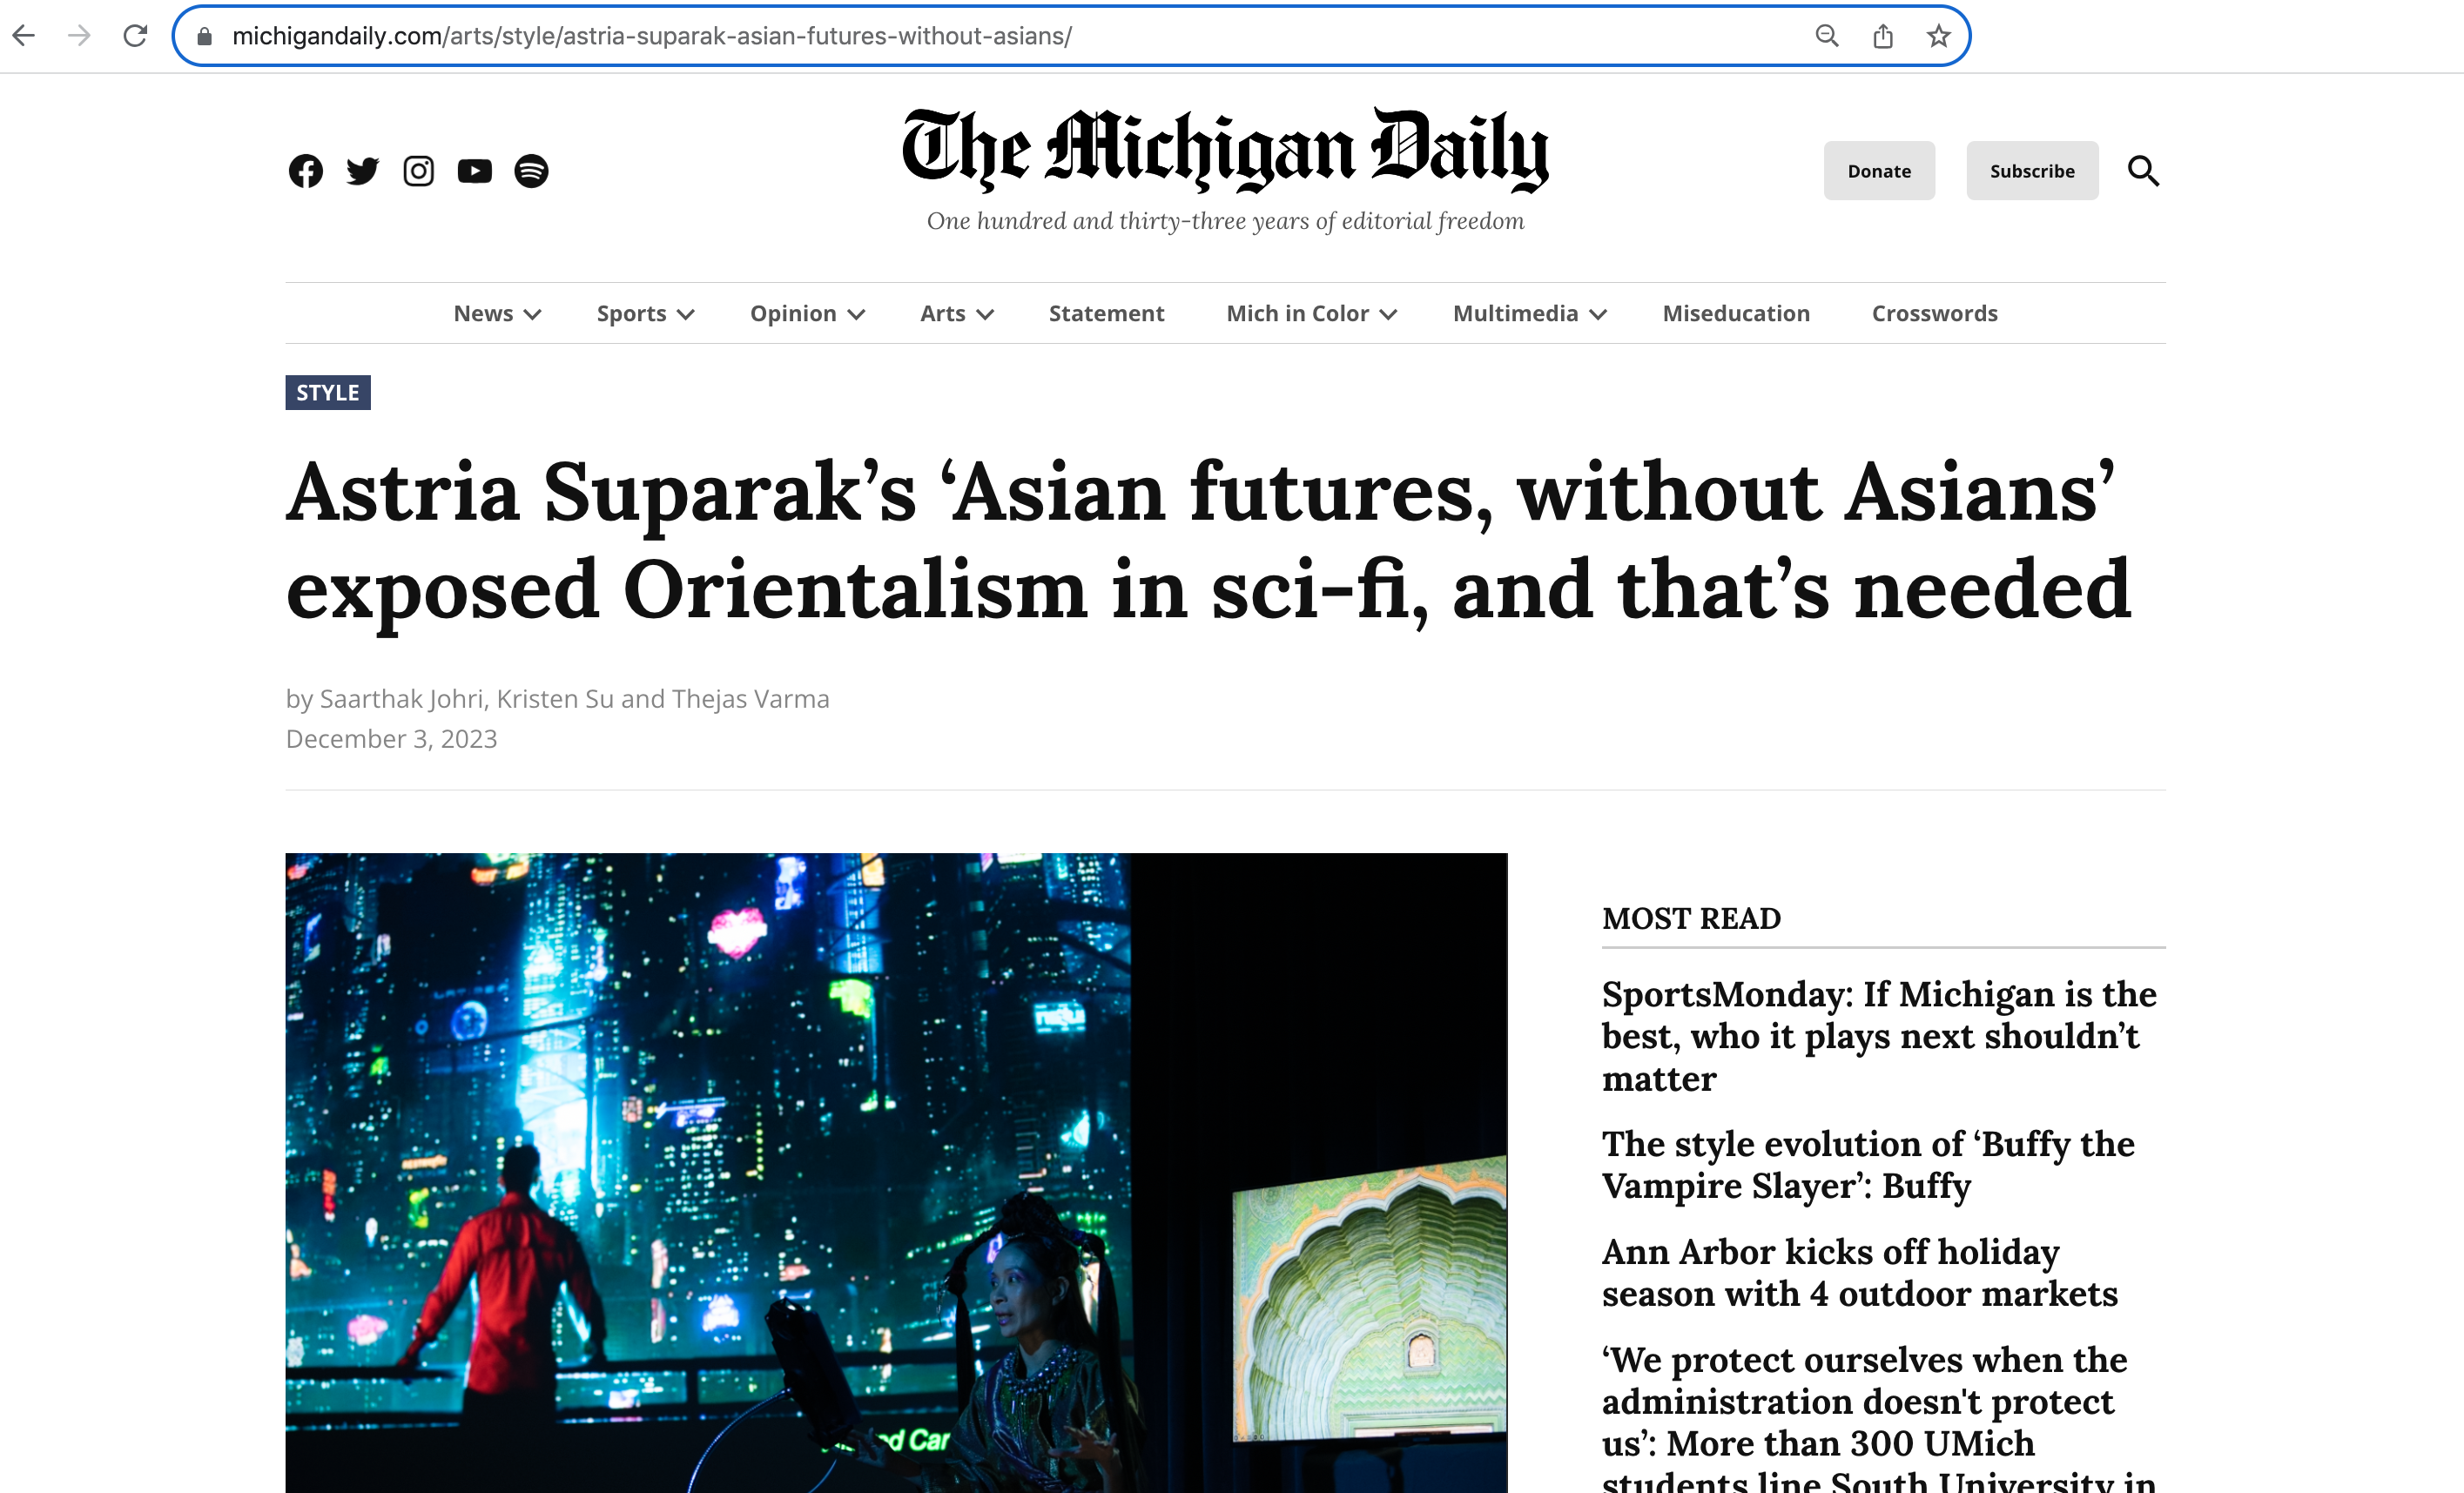
Task: Visit the Twitter profile icon
Action: [x=362, y=171]
